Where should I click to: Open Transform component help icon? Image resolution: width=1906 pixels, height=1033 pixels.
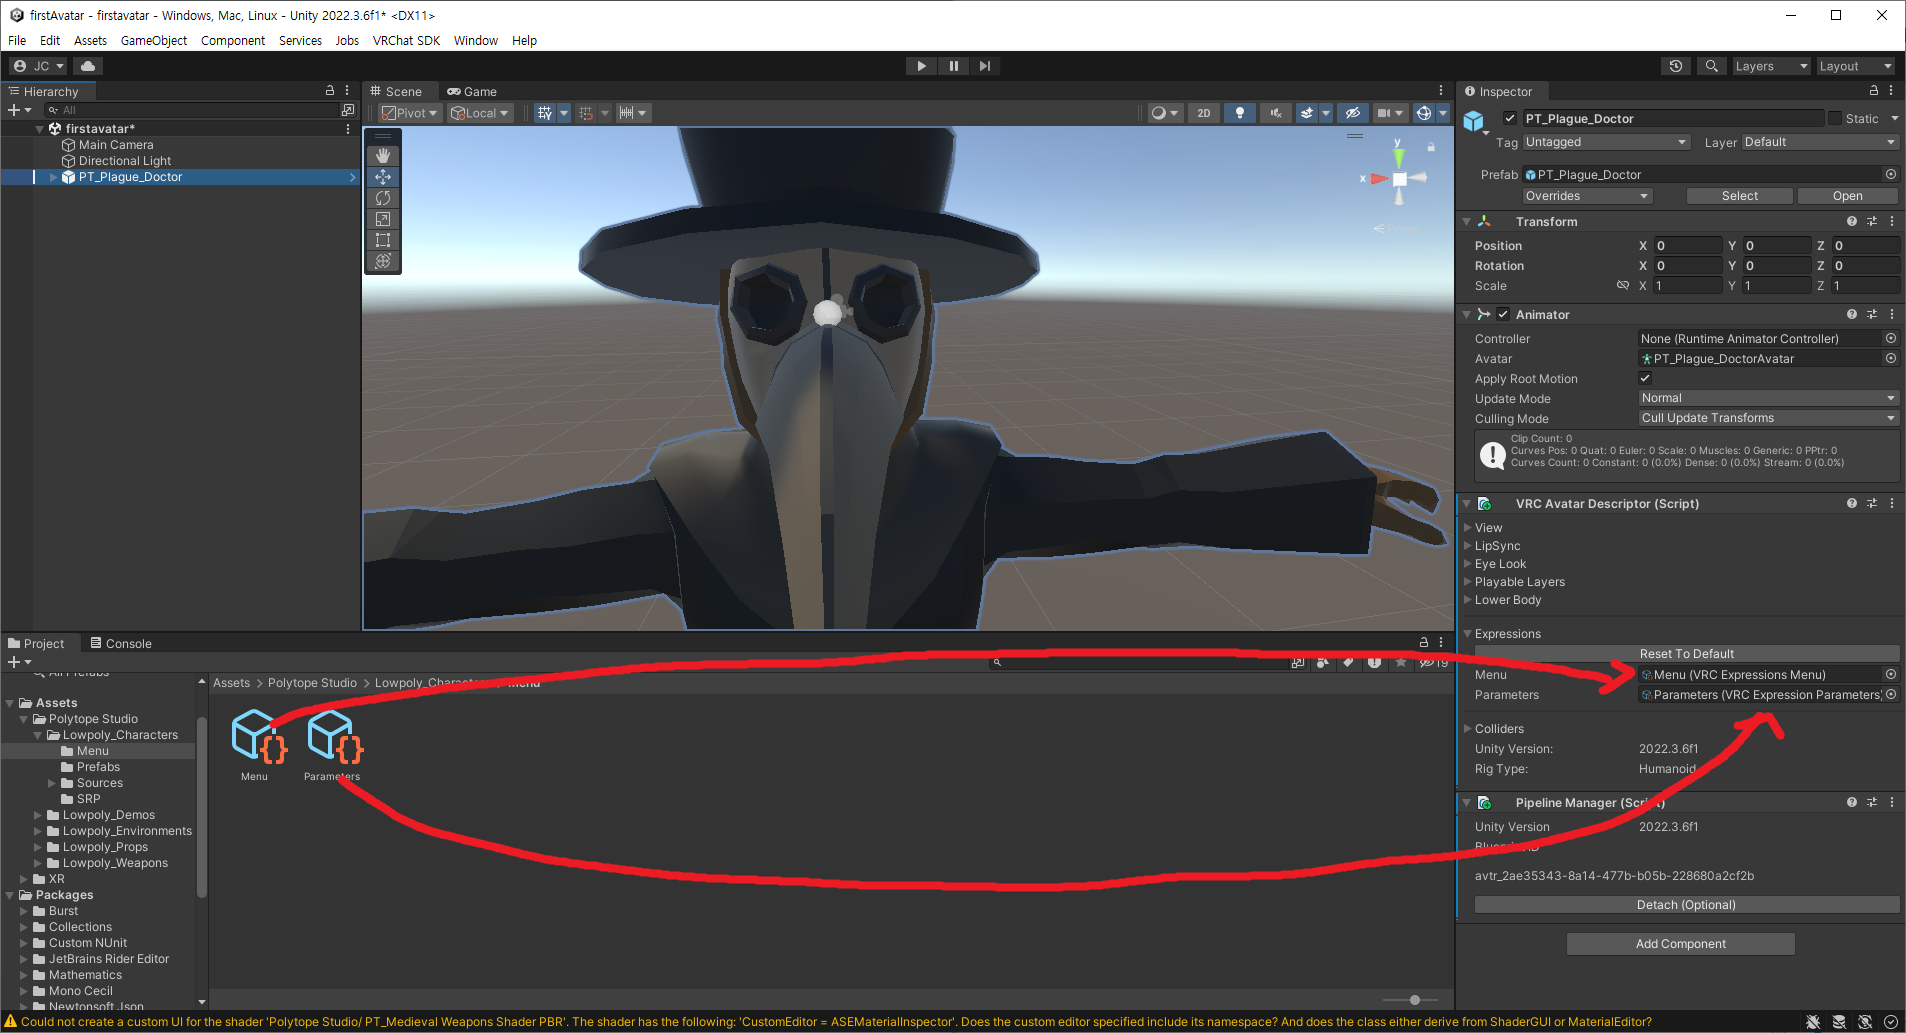[x=1852, y=222]
